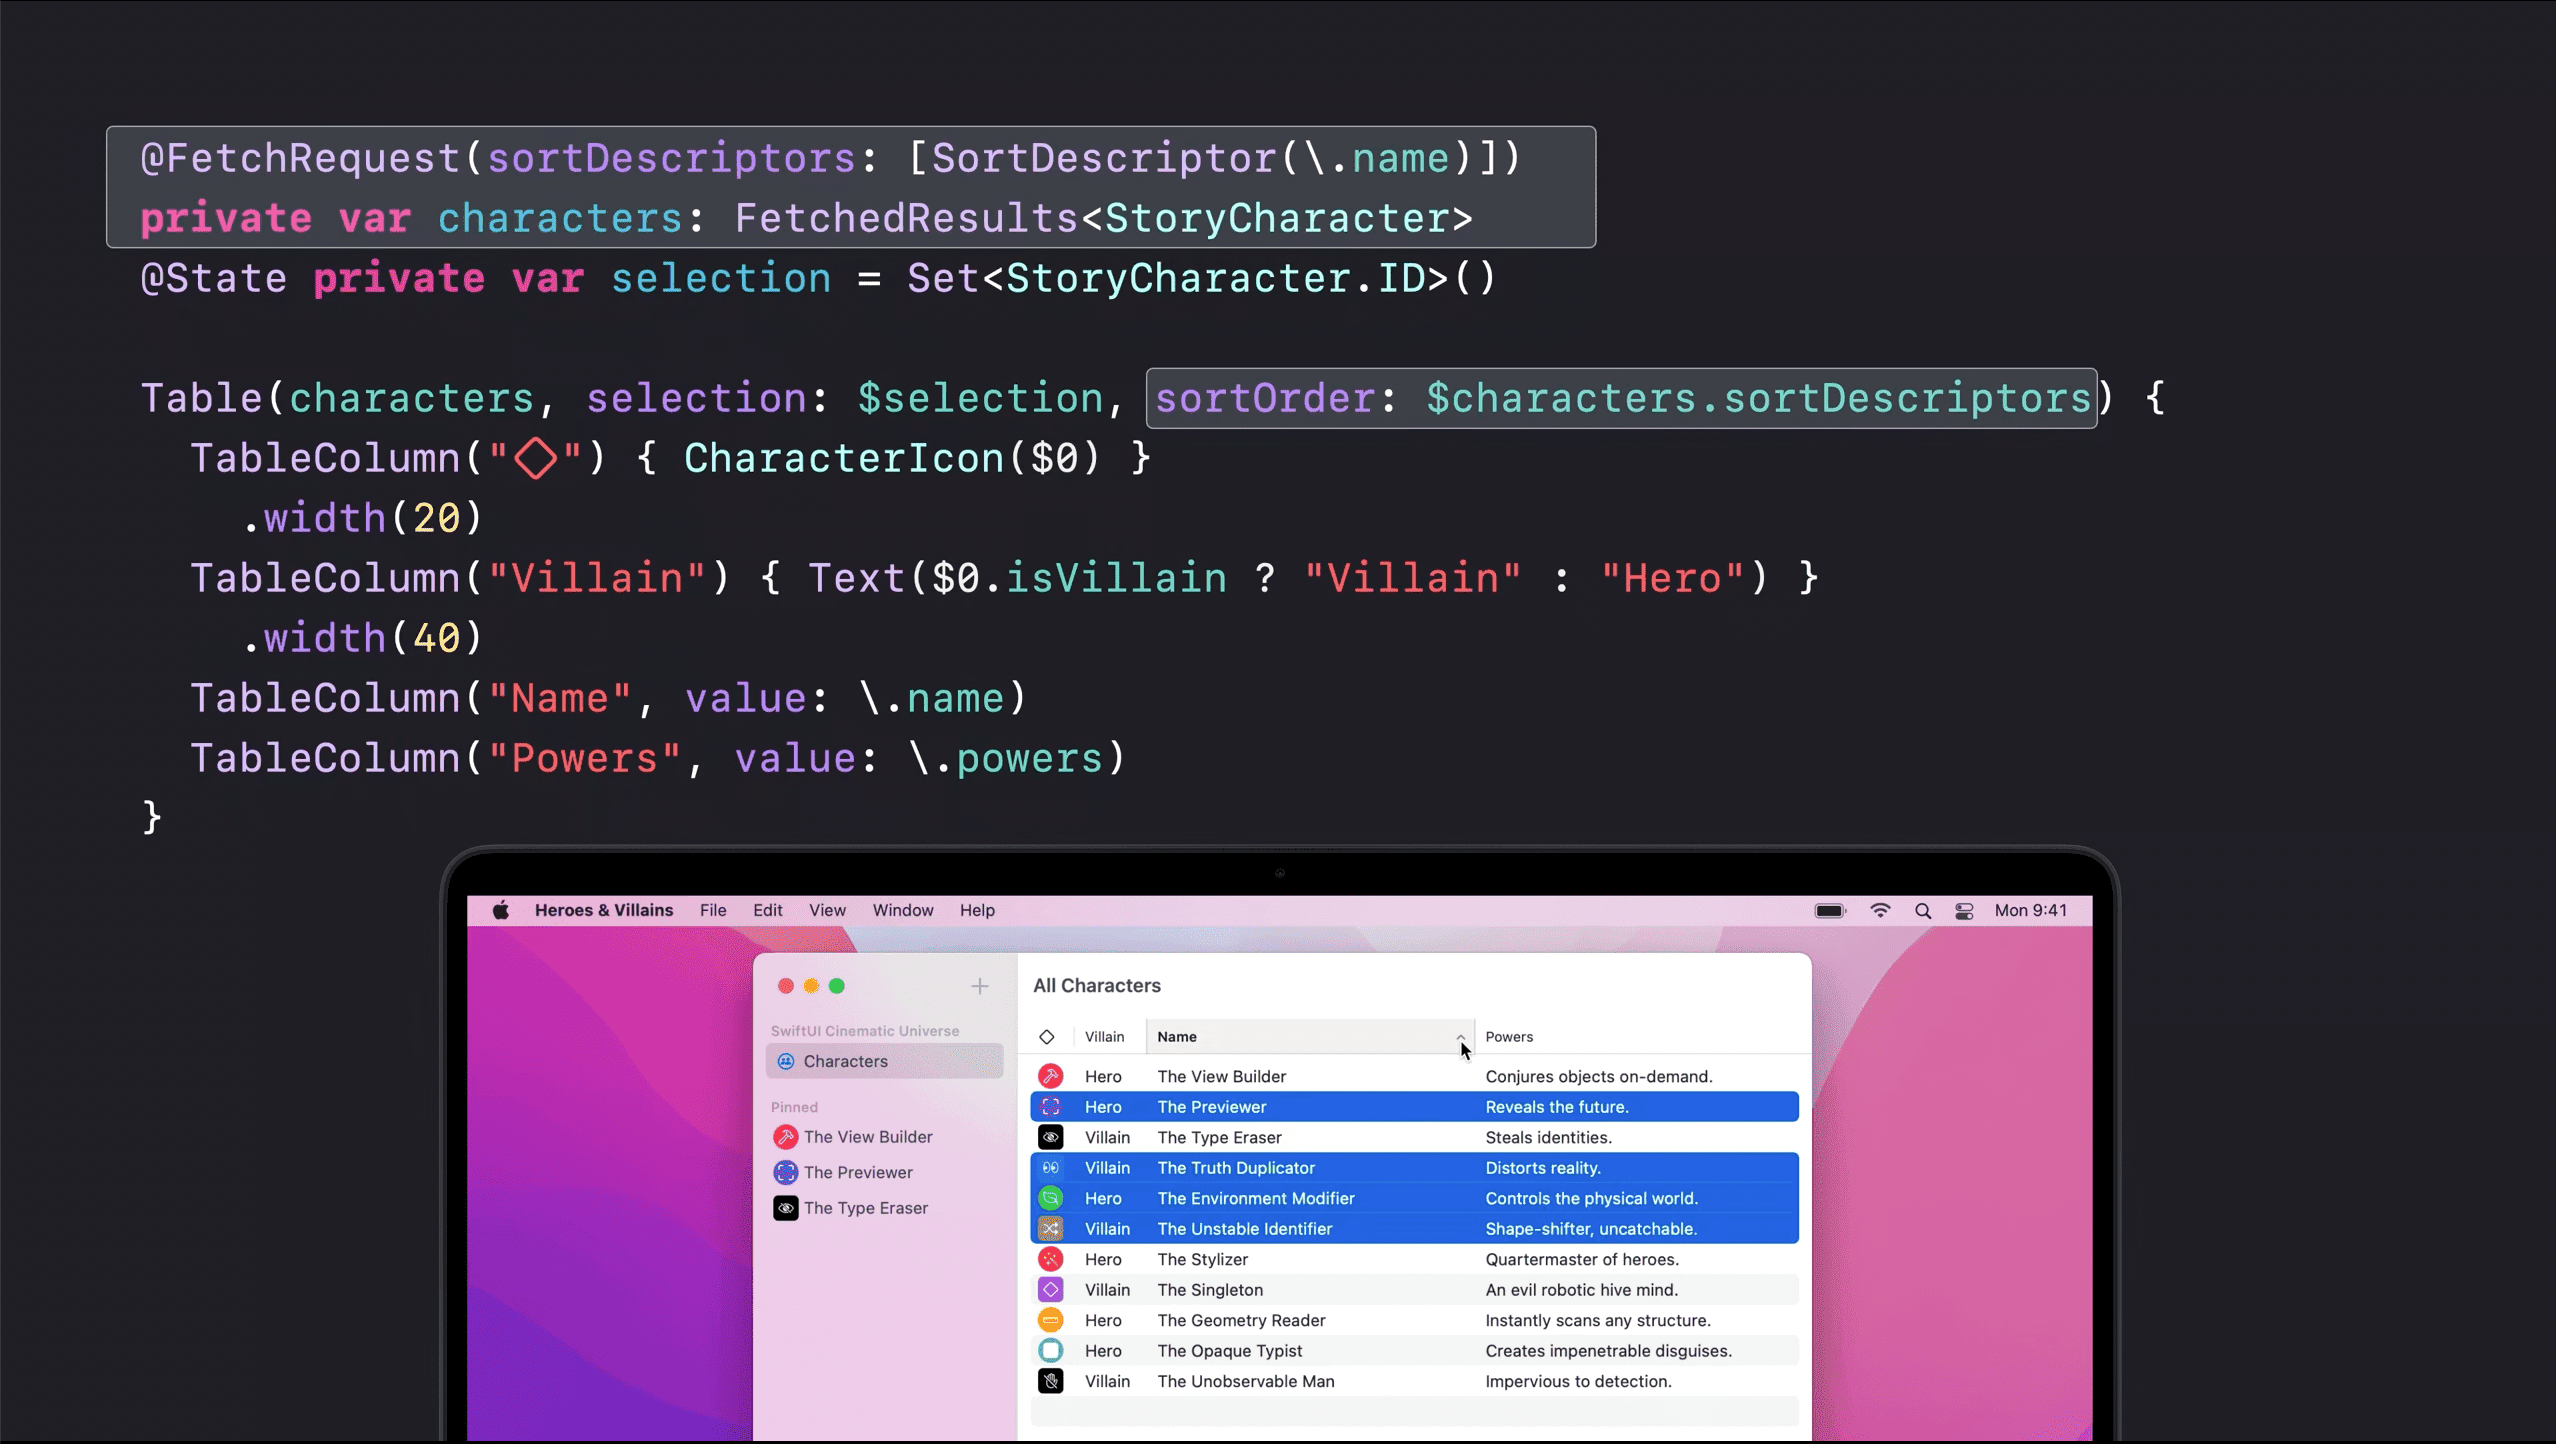Open the Edit menu
Viewport: 2556px width, 1444px height.
768,910
